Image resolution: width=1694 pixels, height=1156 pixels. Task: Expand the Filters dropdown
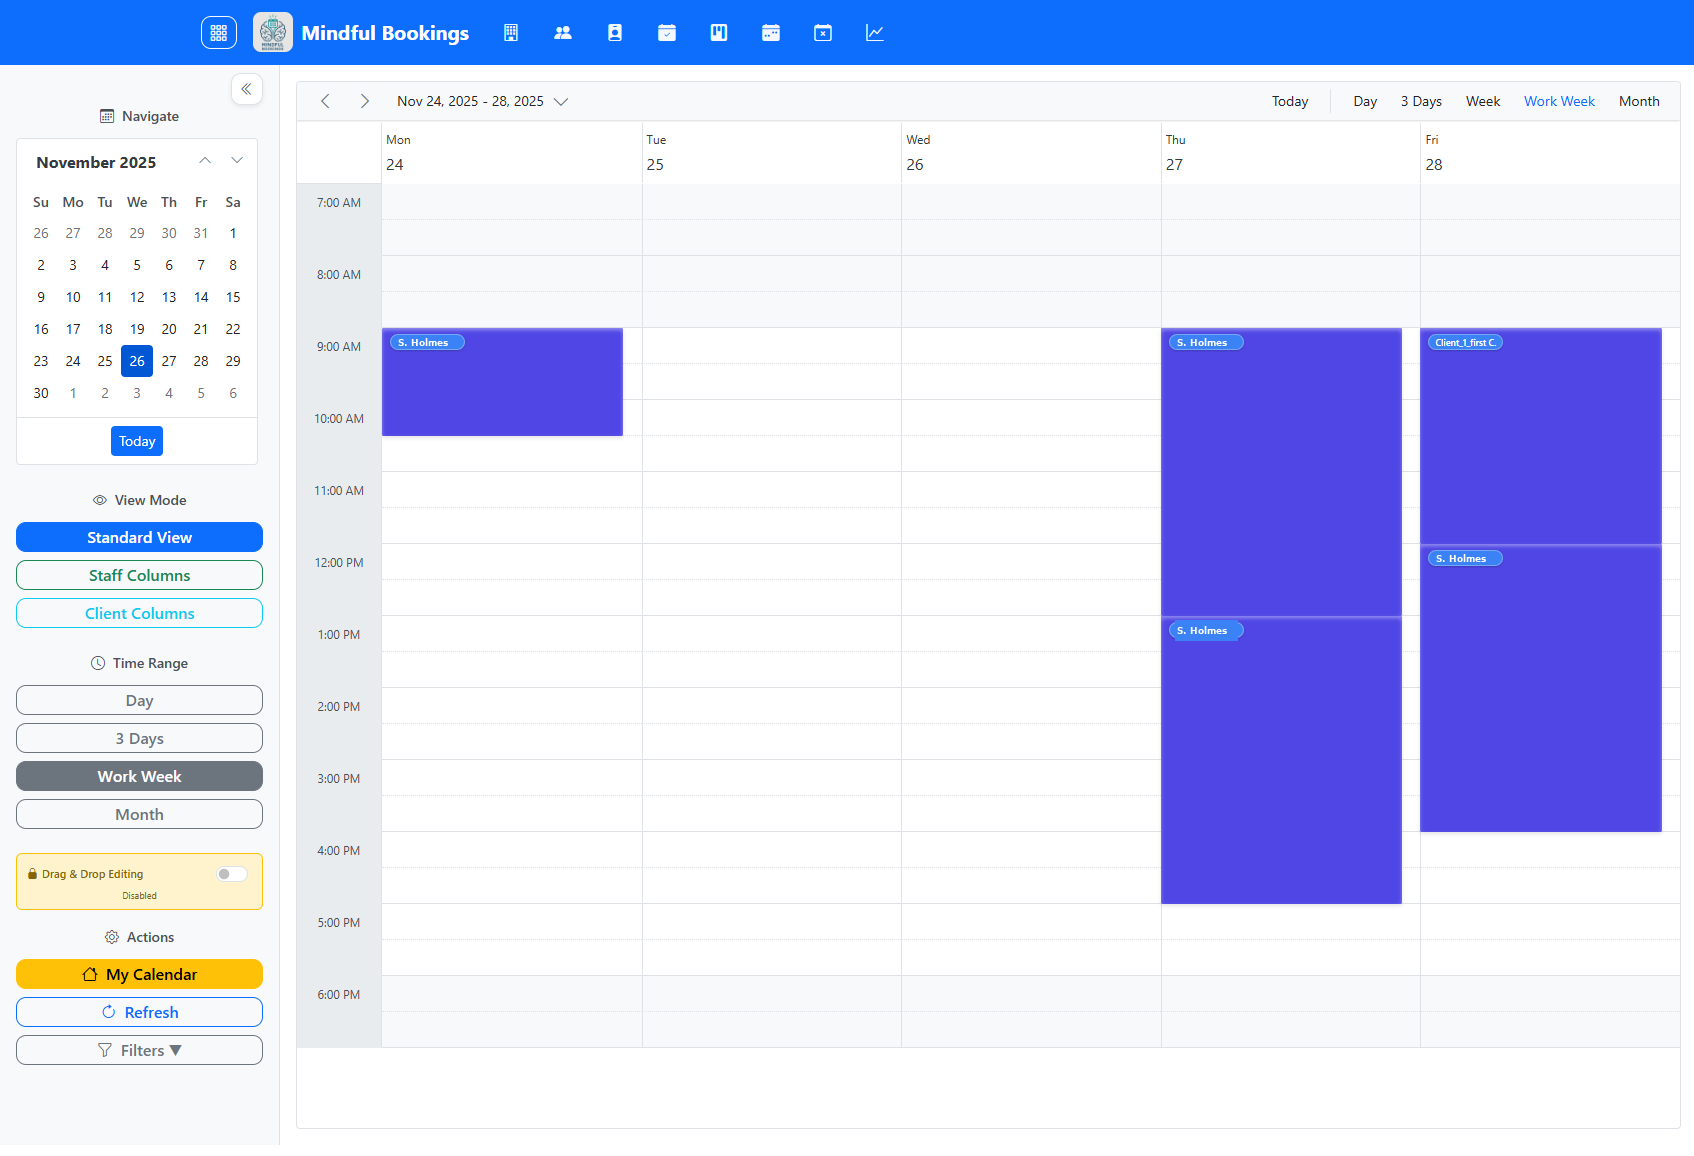(139, 1050)
